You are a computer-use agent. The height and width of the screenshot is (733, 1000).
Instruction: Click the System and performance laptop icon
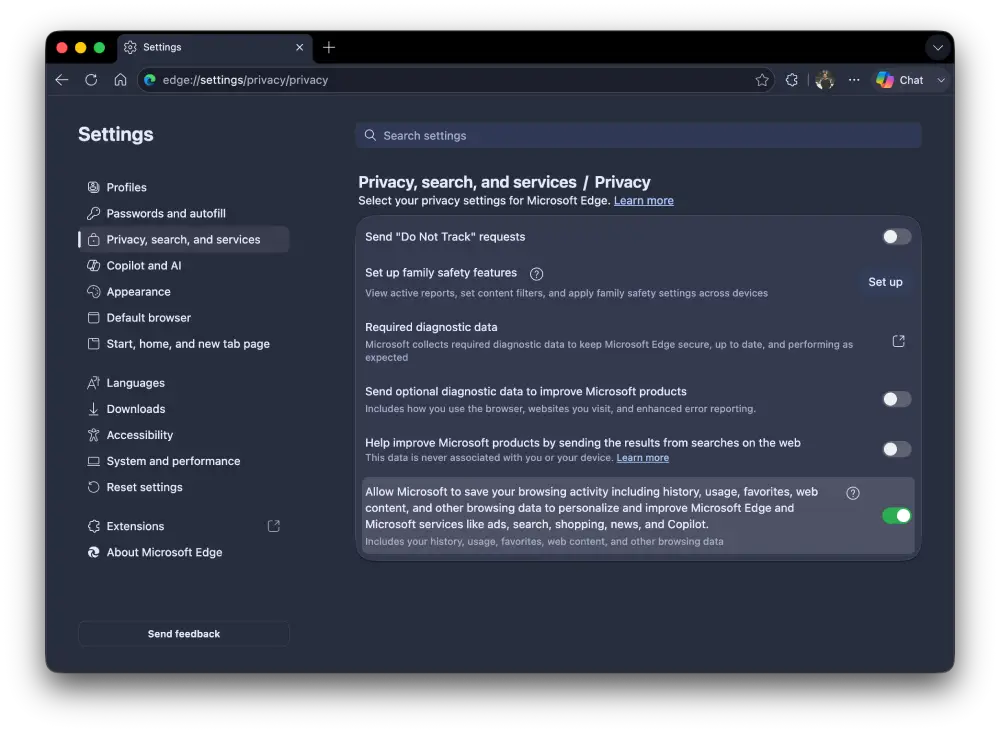tap(94, 461)
